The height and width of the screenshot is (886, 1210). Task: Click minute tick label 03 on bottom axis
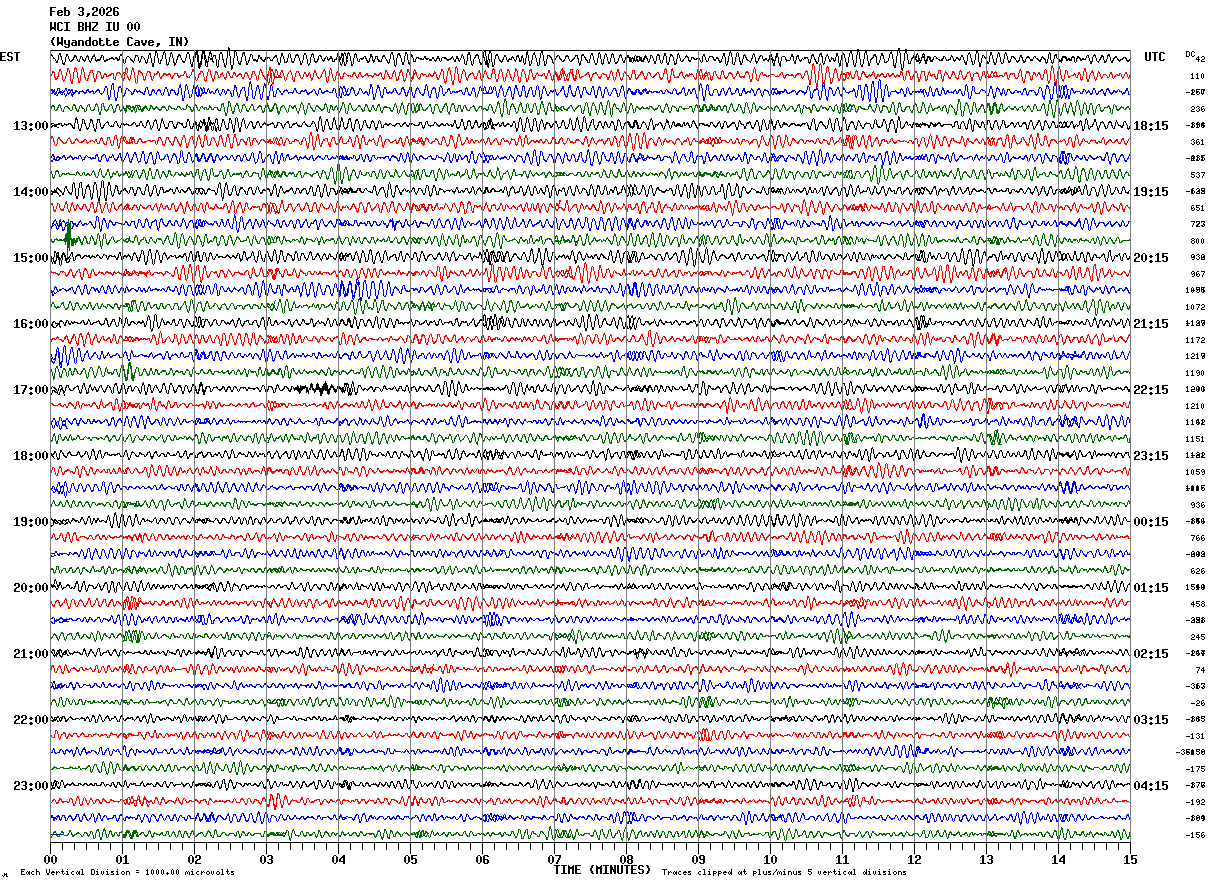click(266, 859)
